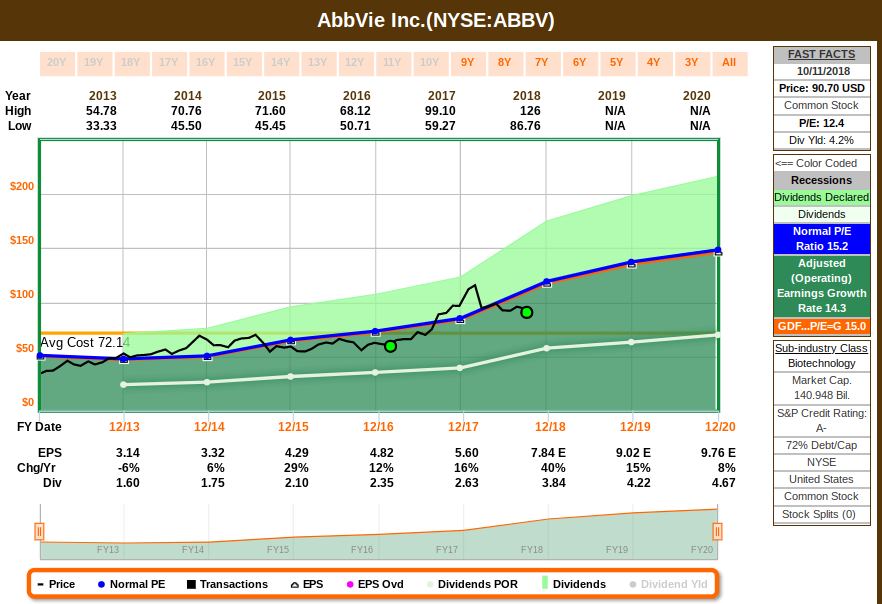882x604 pixels.
Task: Click the Div Yld: 4.2% fact
Action: [x=821, y=140]
